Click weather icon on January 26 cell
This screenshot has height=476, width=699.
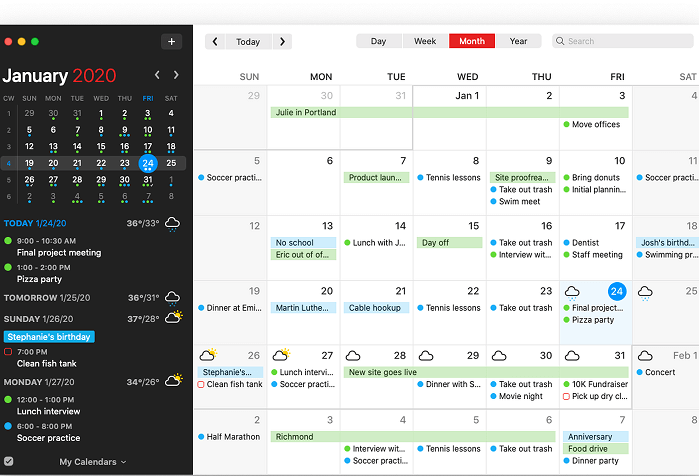[x=208, y=355]
